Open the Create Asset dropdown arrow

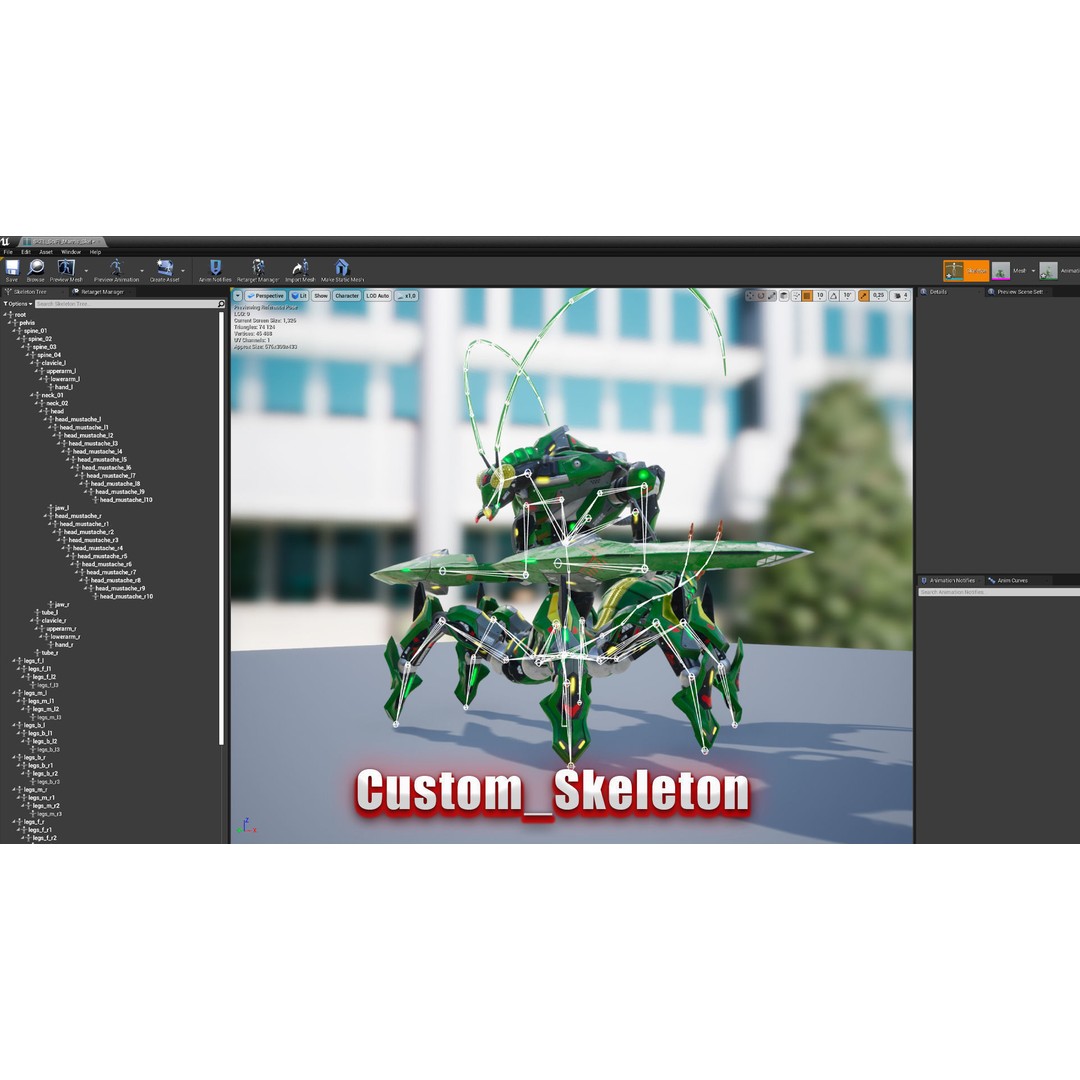[x=183, y=271]
